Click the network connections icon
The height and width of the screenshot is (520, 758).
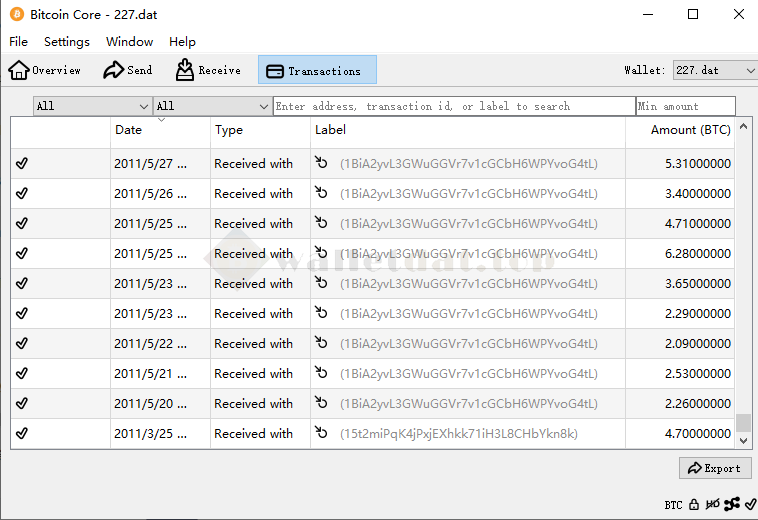click(732, 505)
